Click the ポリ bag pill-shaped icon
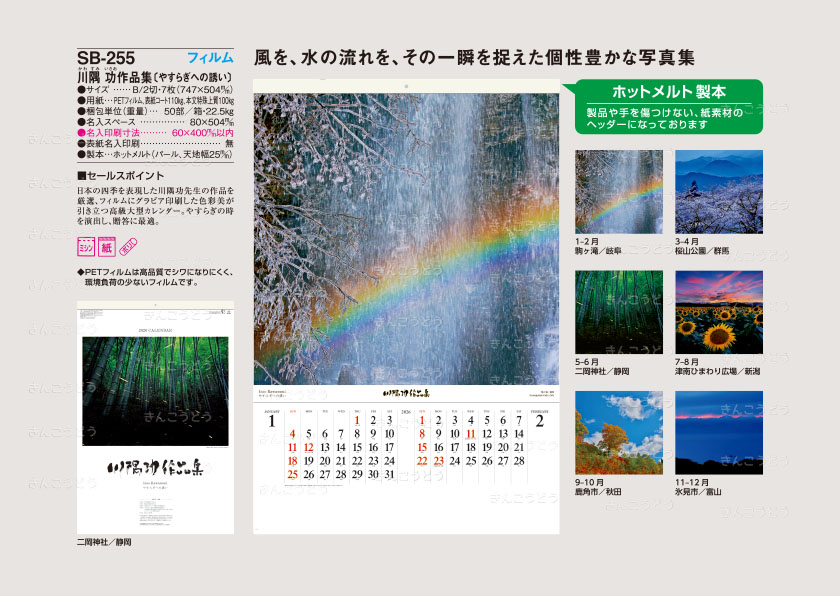The height and width of the screenshot is (596, 840). 129,247
